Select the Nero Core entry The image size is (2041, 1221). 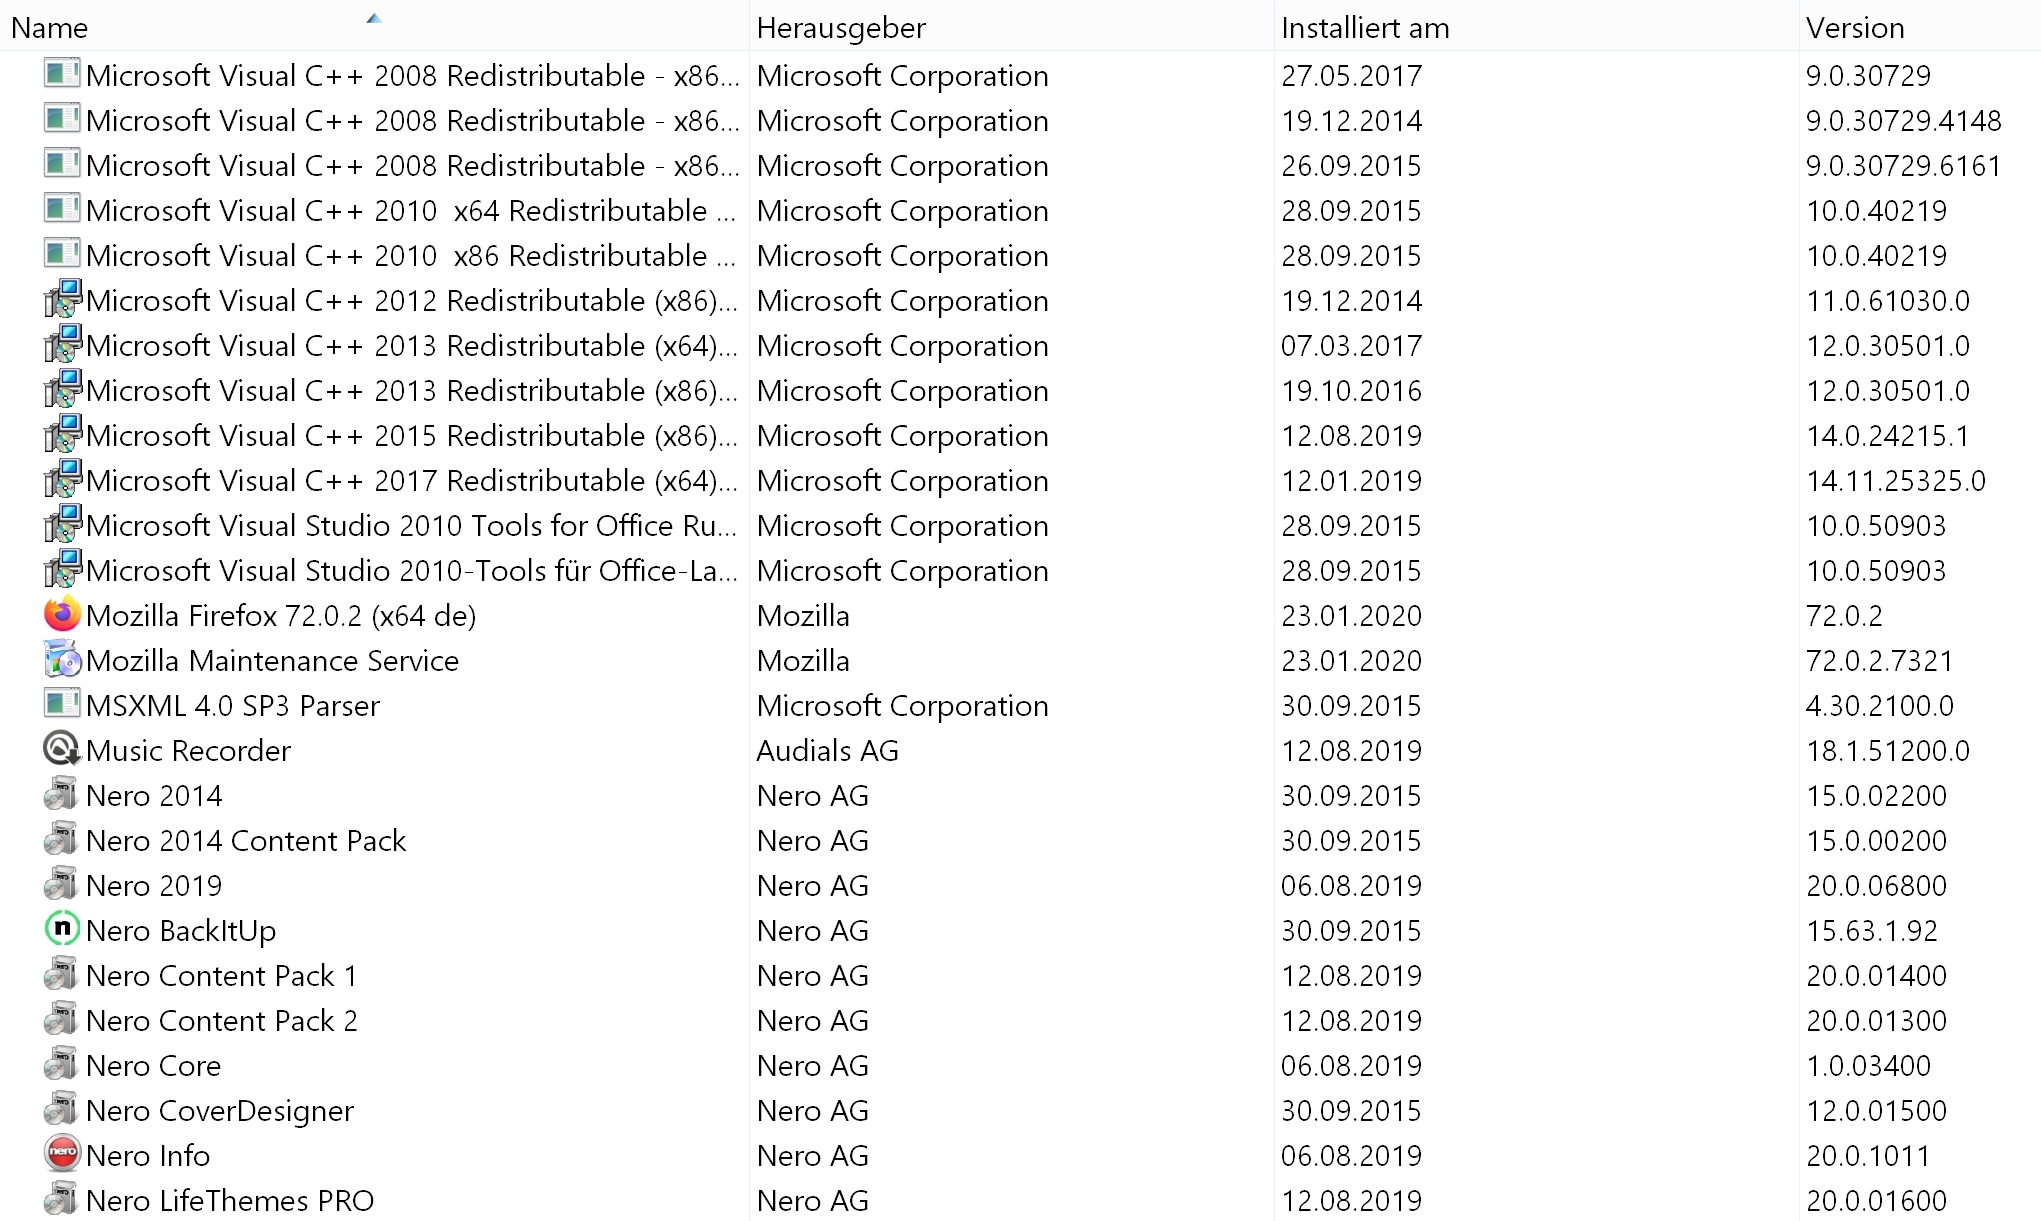click(x=1020, y=1065)
